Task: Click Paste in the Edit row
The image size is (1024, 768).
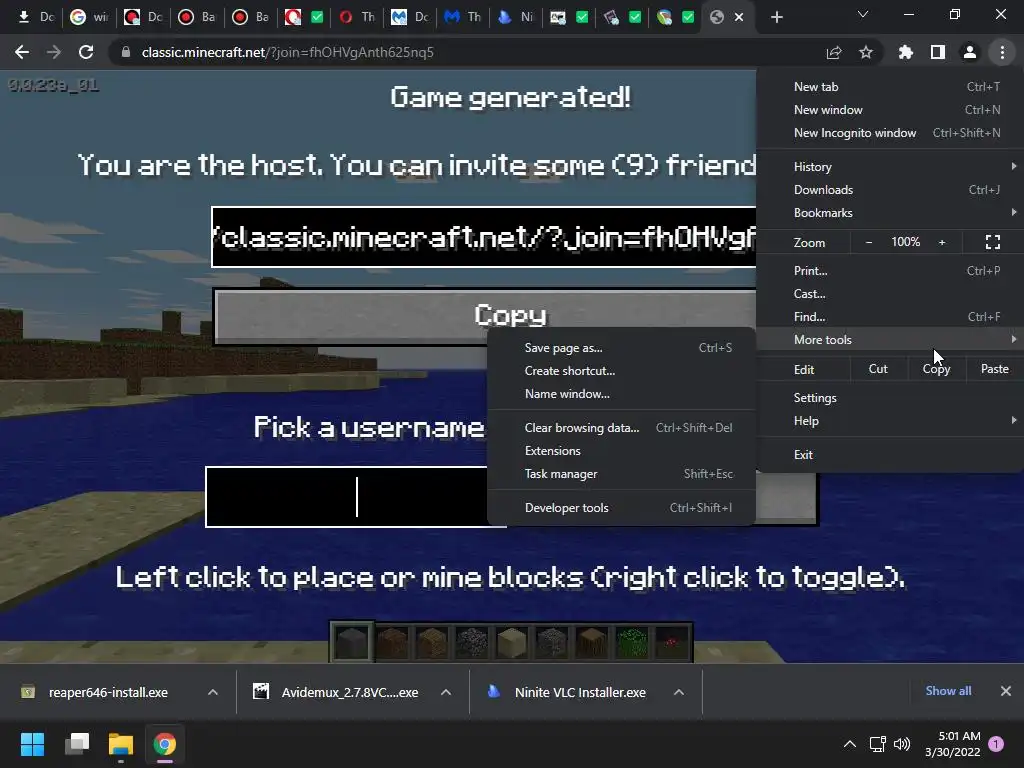Action: point(995,369)
